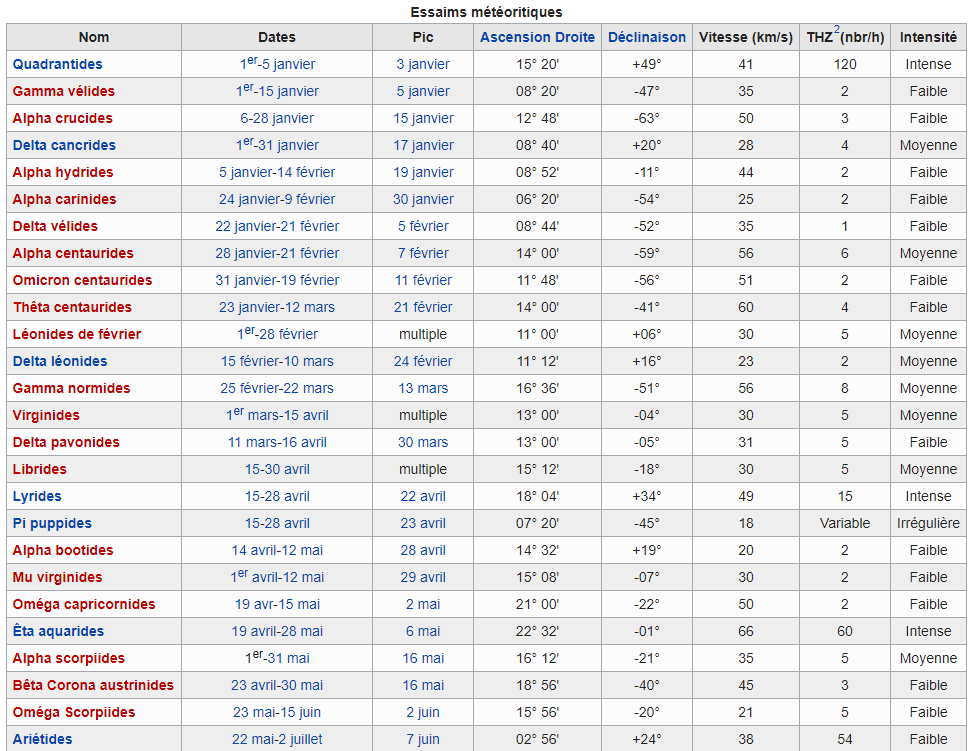Select the 7 juin peak date link
Image resolution: width=973 pixels, height=751 pixels.
click(423, 739)
